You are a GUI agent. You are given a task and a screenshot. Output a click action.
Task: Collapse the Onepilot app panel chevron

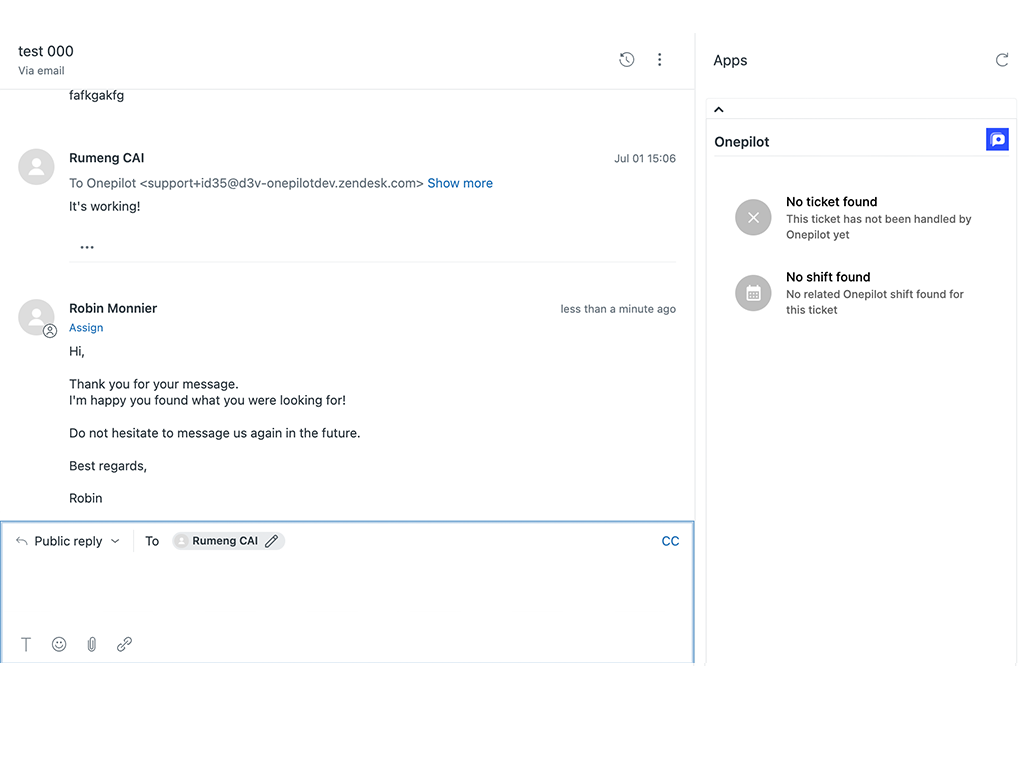pyautogui.click(x=719, y=110)
